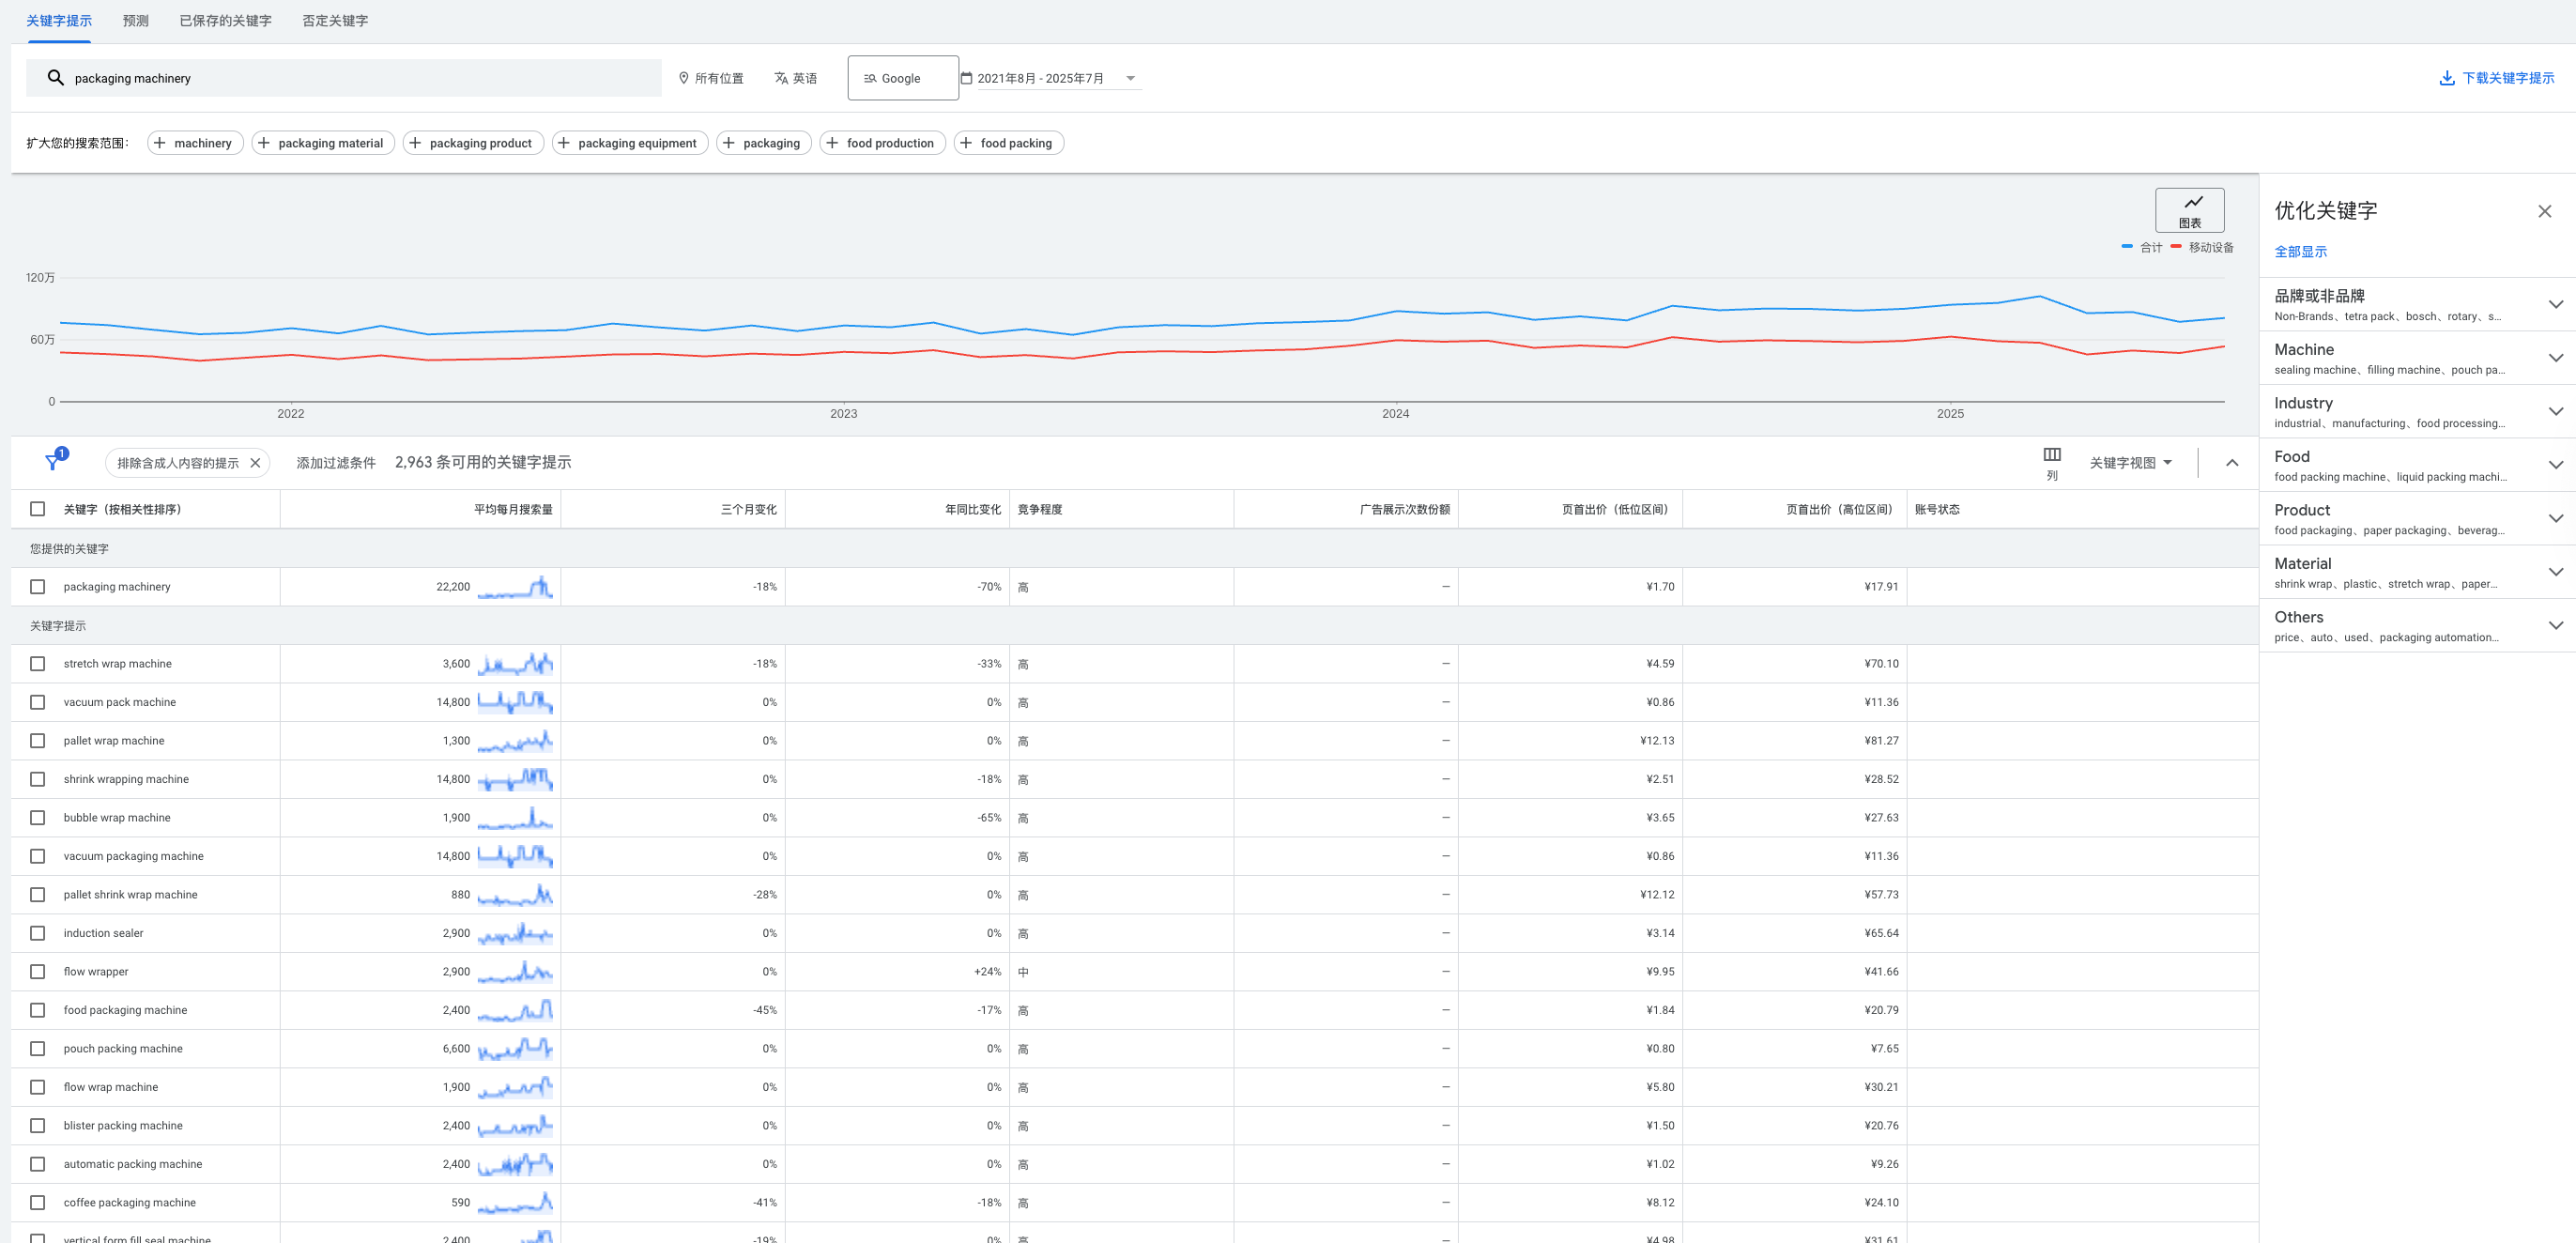The width and height of the screenshot is (2576, 1243).
Task: Check the 'bubble wrap machine' checkbox
Action: (x=38, y=818)
